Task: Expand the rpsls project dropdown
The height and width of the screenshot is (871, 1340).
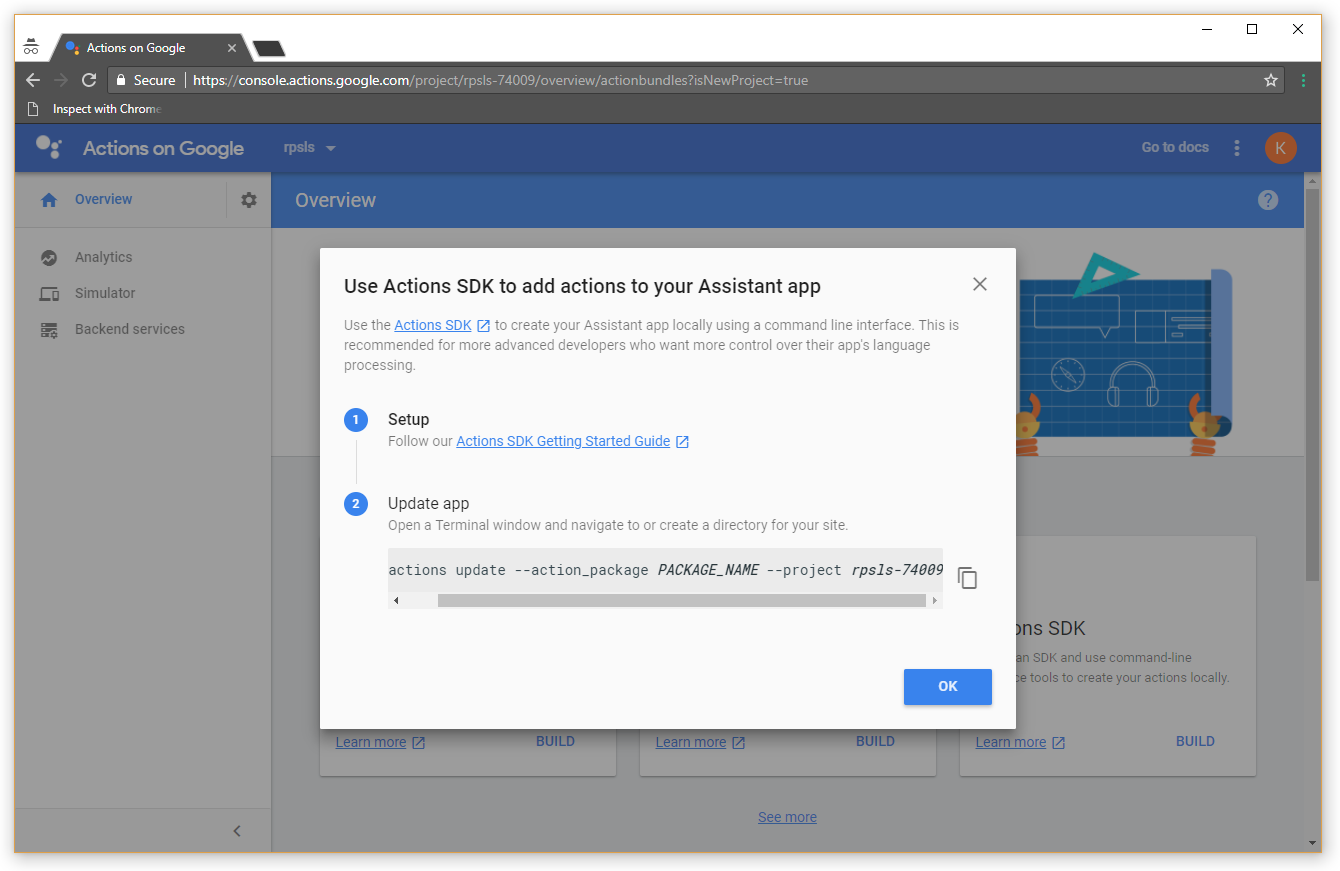Action: (x=310, y=148)
